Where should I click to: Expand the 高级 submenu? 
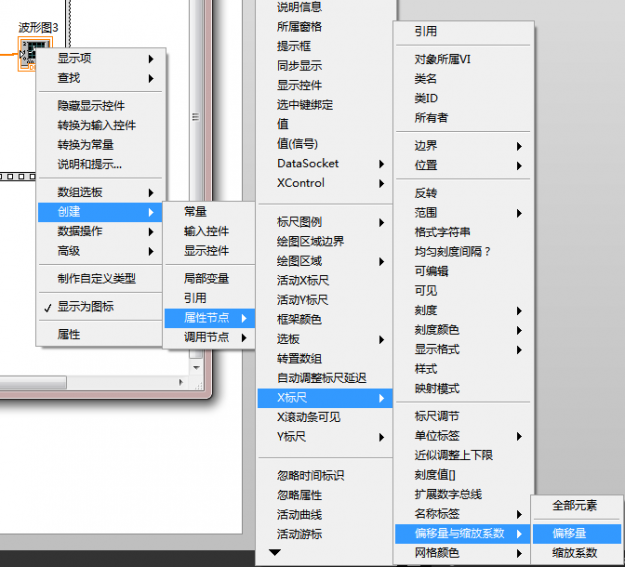pyautogui.click(x=100, y=251)
